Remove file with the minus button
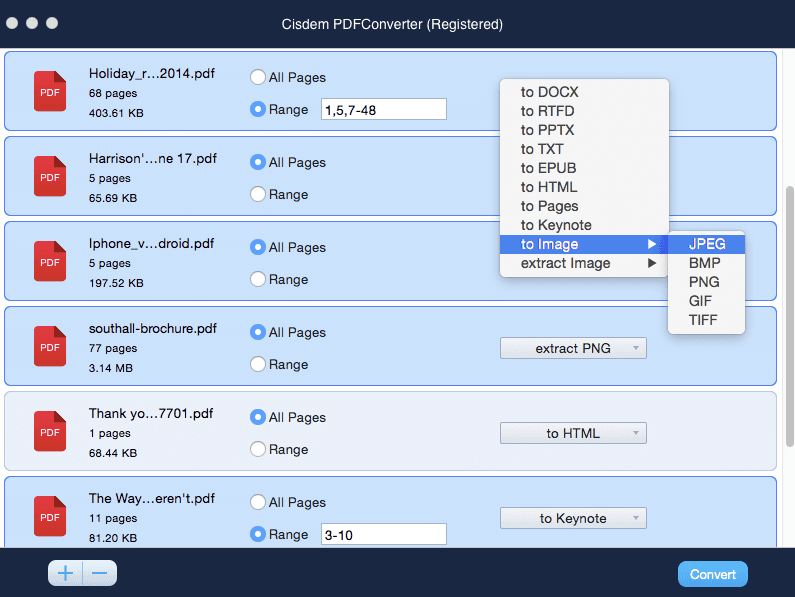Screen dimensions: 795x597 point(100,573)
